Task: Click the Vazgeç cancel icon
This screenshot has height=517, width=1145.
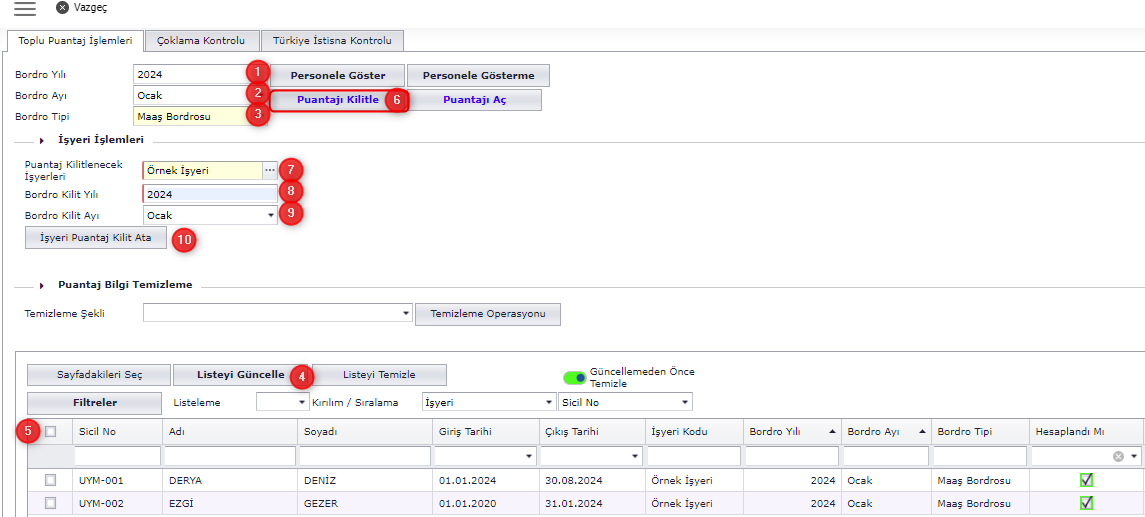Action: coord(63,7)
